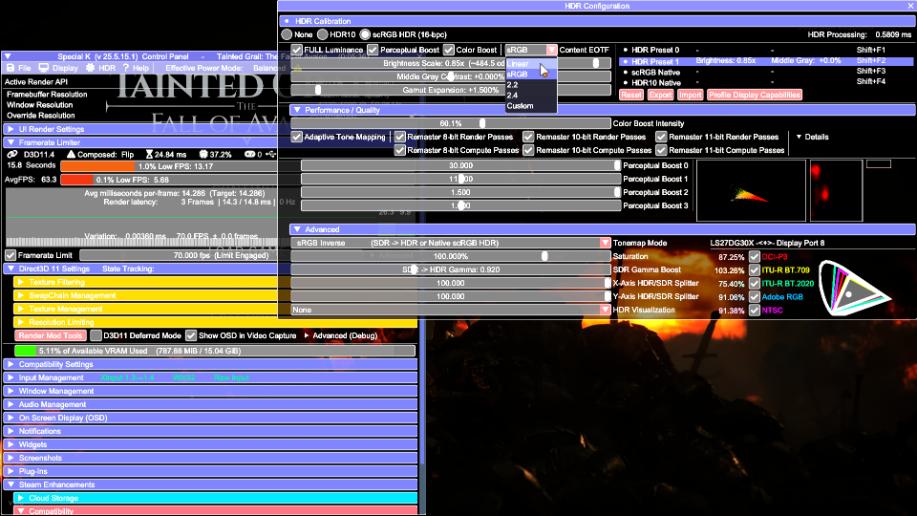Open the Help menu
Viewport: 917px width, 516px height.
tap(140, 68)
